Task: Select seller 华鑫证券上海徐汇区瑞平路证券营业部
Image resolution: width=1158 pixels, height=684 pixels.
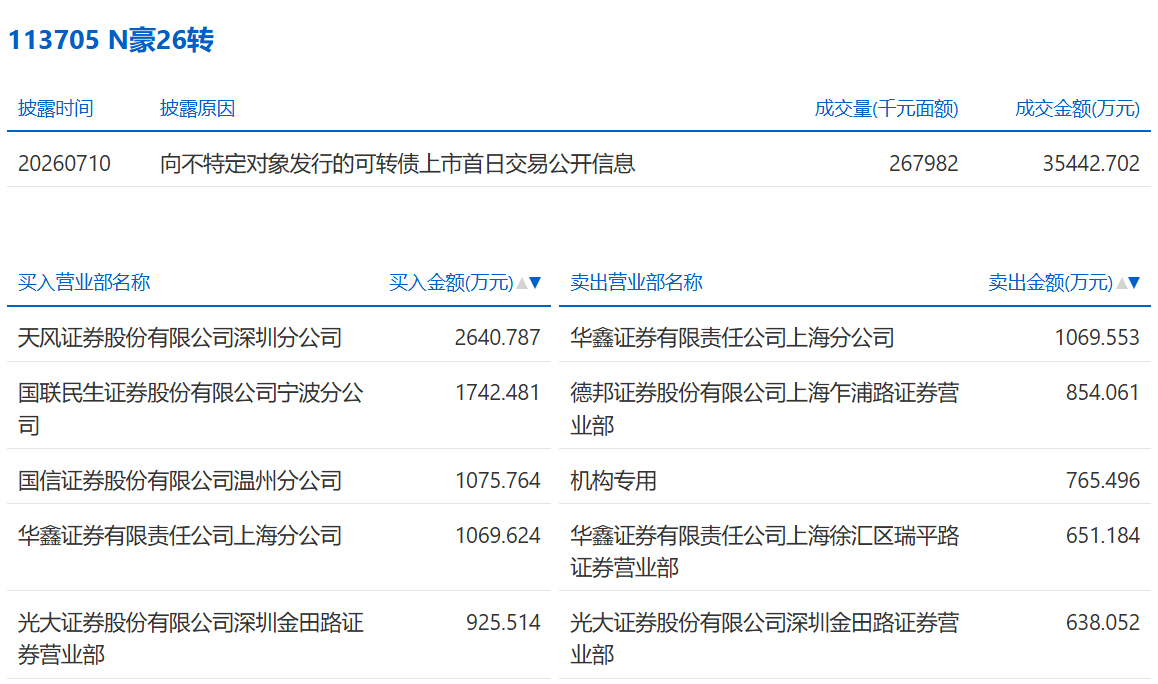Action: [764, 552]
